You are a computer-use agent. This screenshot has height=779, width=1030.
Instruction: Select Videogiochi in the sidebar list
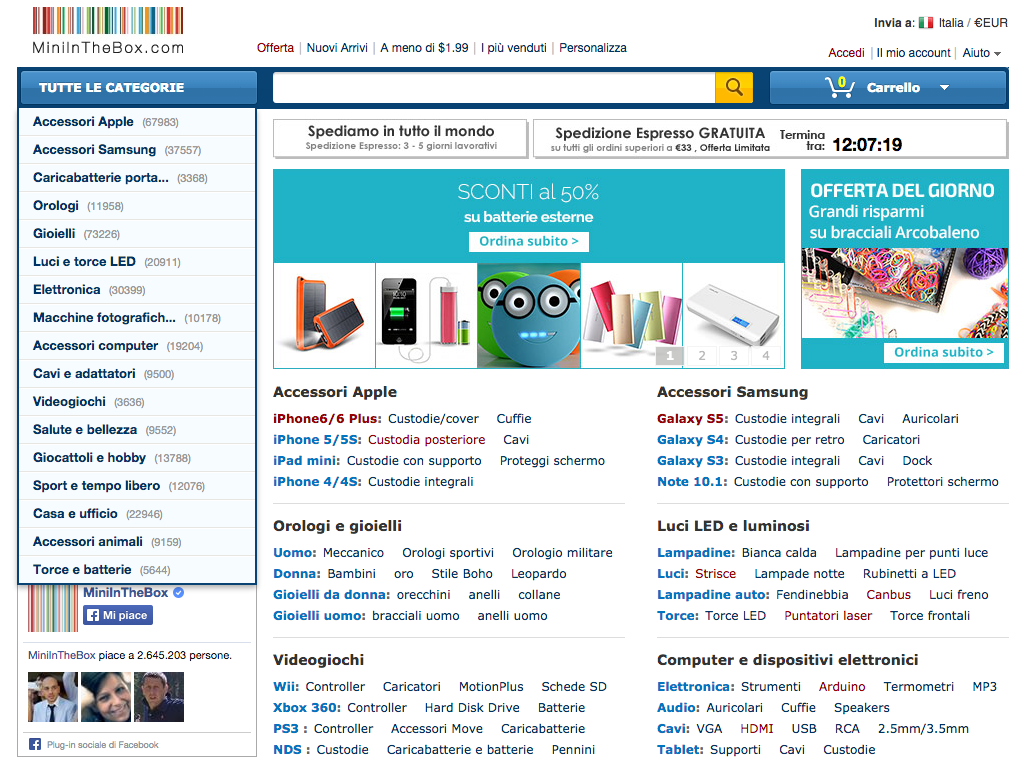point(137,401)
